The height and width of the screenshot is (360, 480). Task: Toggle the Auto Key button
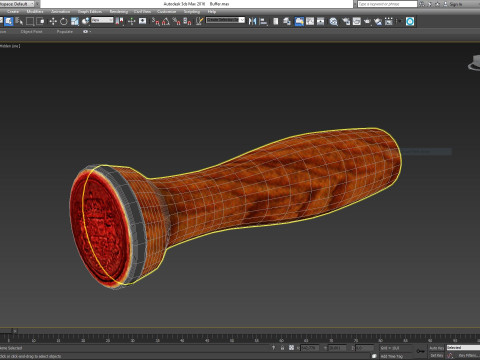pyautogui.click(x=436, y=348)
